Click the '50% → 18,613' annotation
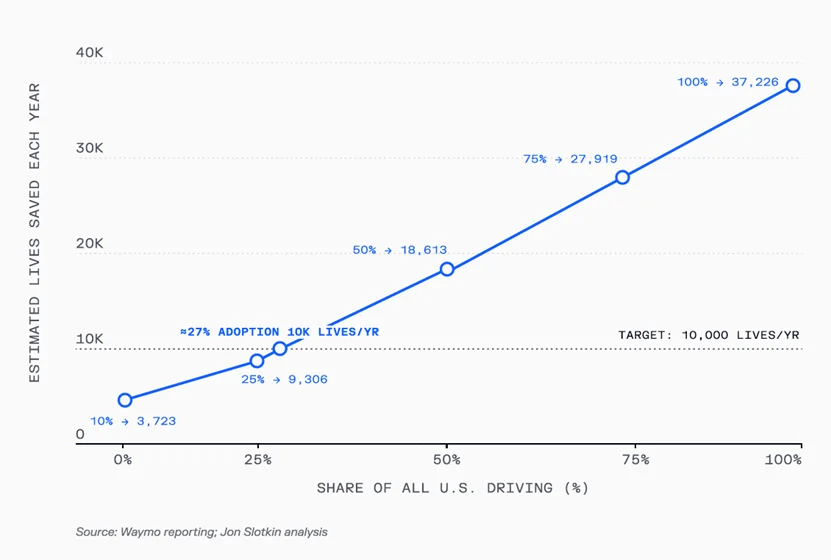The height and width of the screenshot is (560, 831). pyautogui.click(x=399, y=250)
